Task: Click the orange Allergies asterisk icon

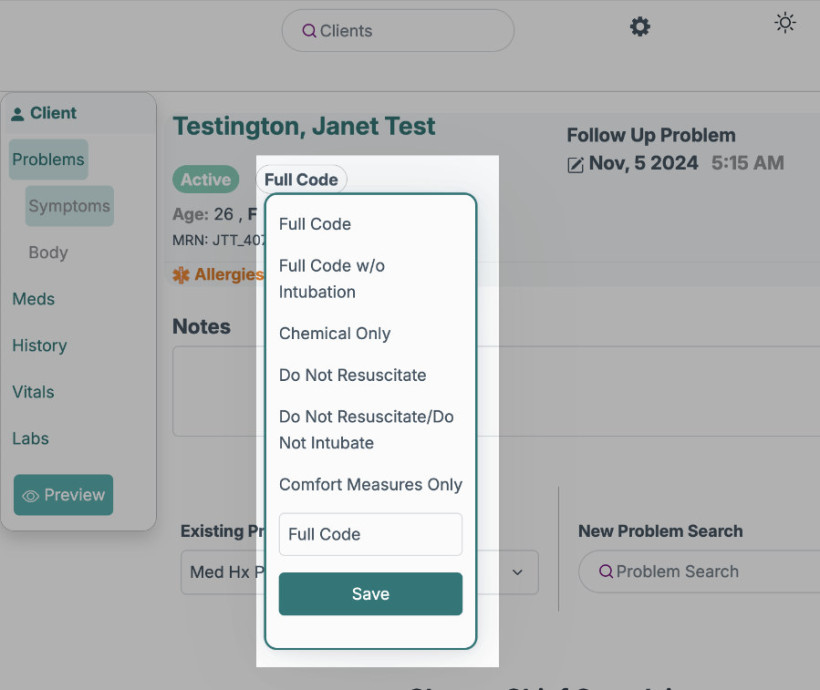Action: click(x=181, y=275)
